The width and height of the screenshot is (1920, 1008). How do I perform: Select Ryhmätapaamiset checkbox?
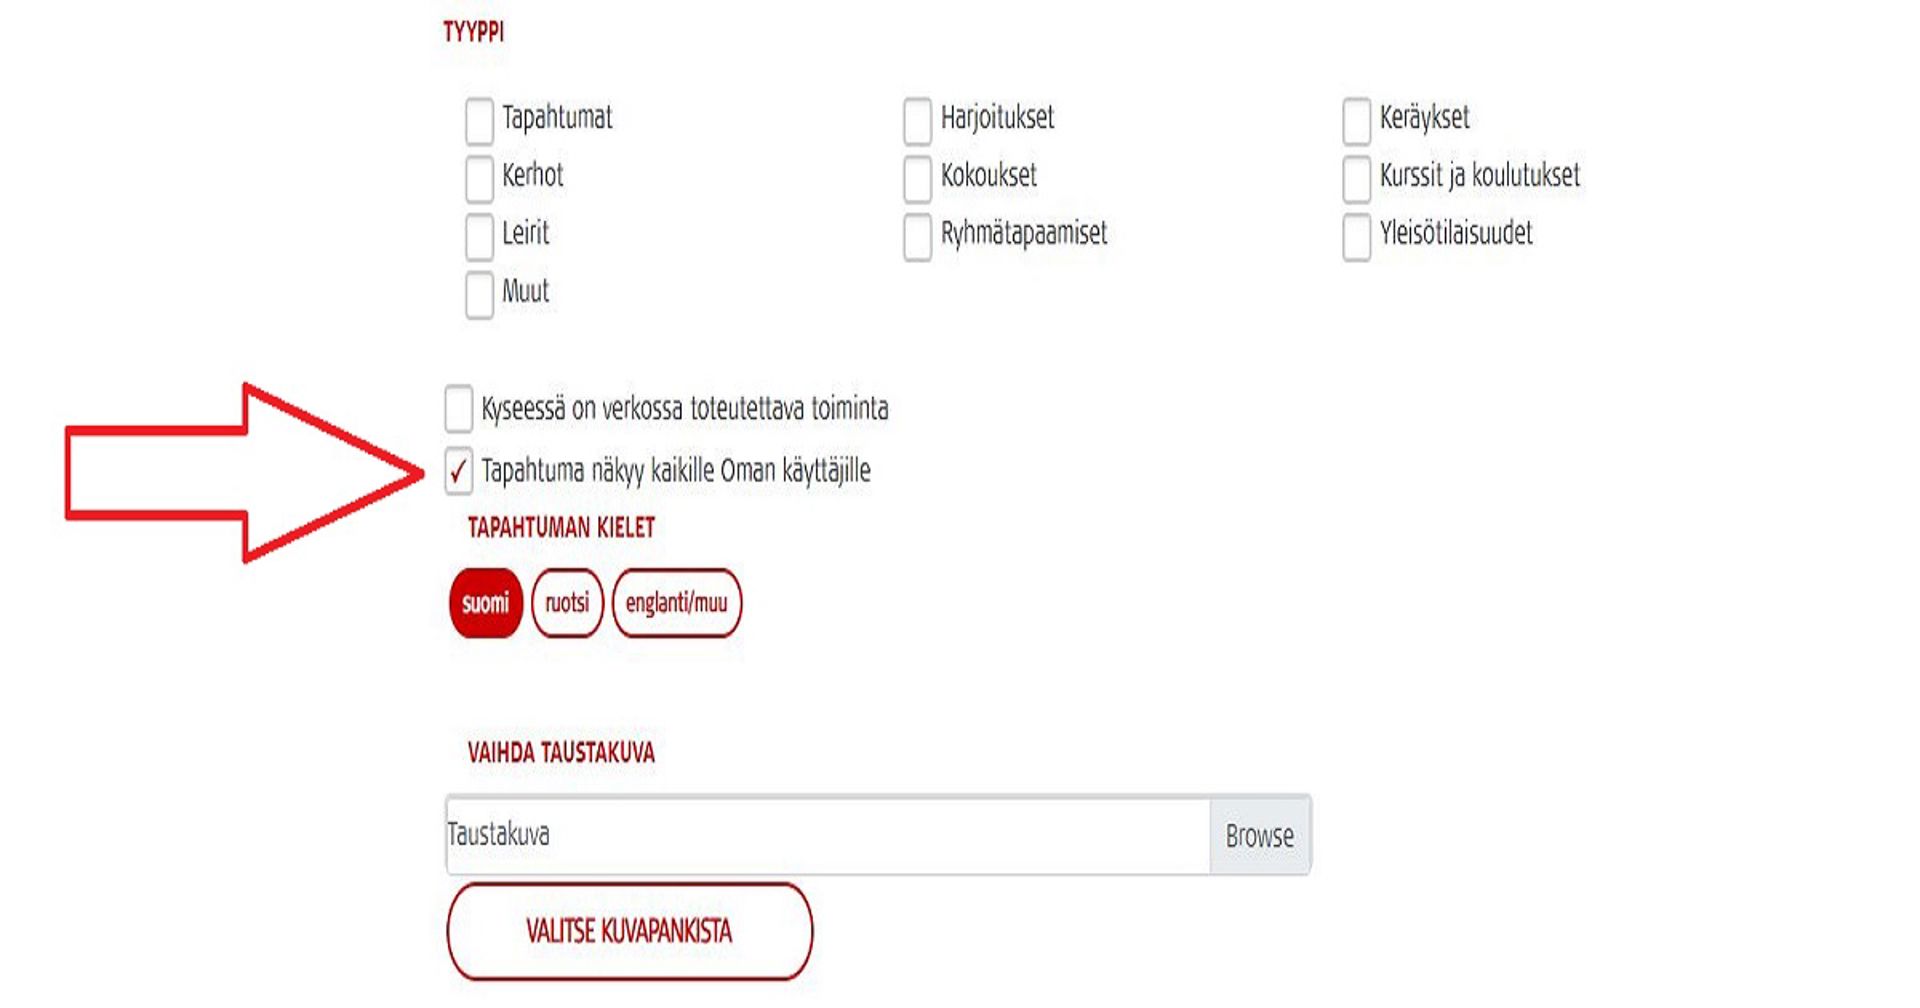(x=917, y=236)
